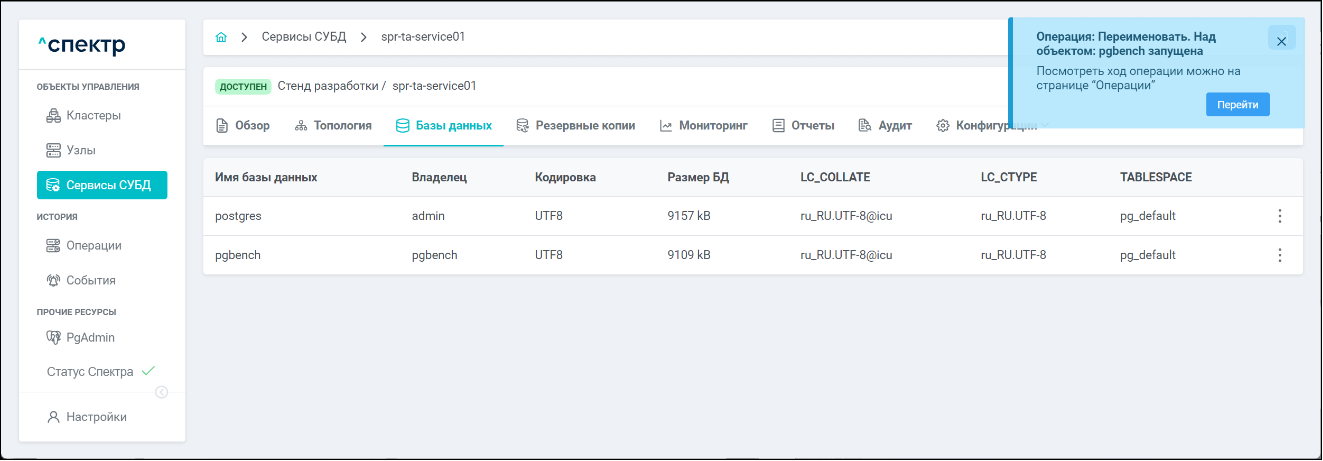This screenshot has height=461, width=1323.
Task: Open actions menu for postgres row
Action: (1279, 216)
